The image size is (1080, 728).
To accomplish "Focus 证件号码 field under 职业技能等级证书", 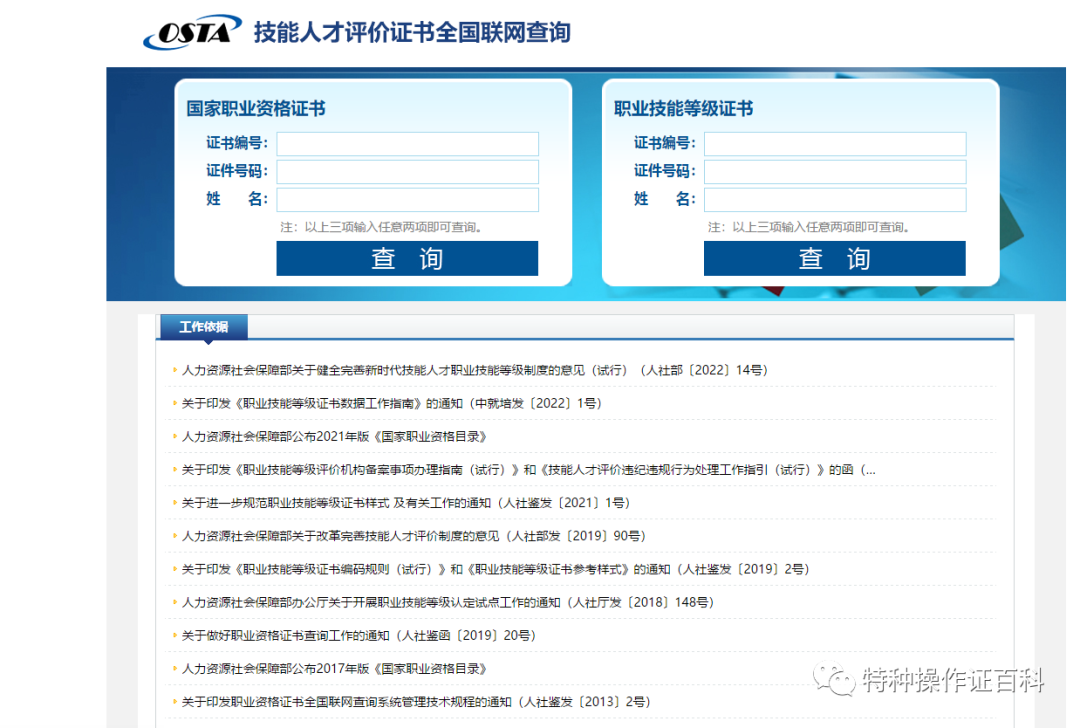I will pos(835,171).
